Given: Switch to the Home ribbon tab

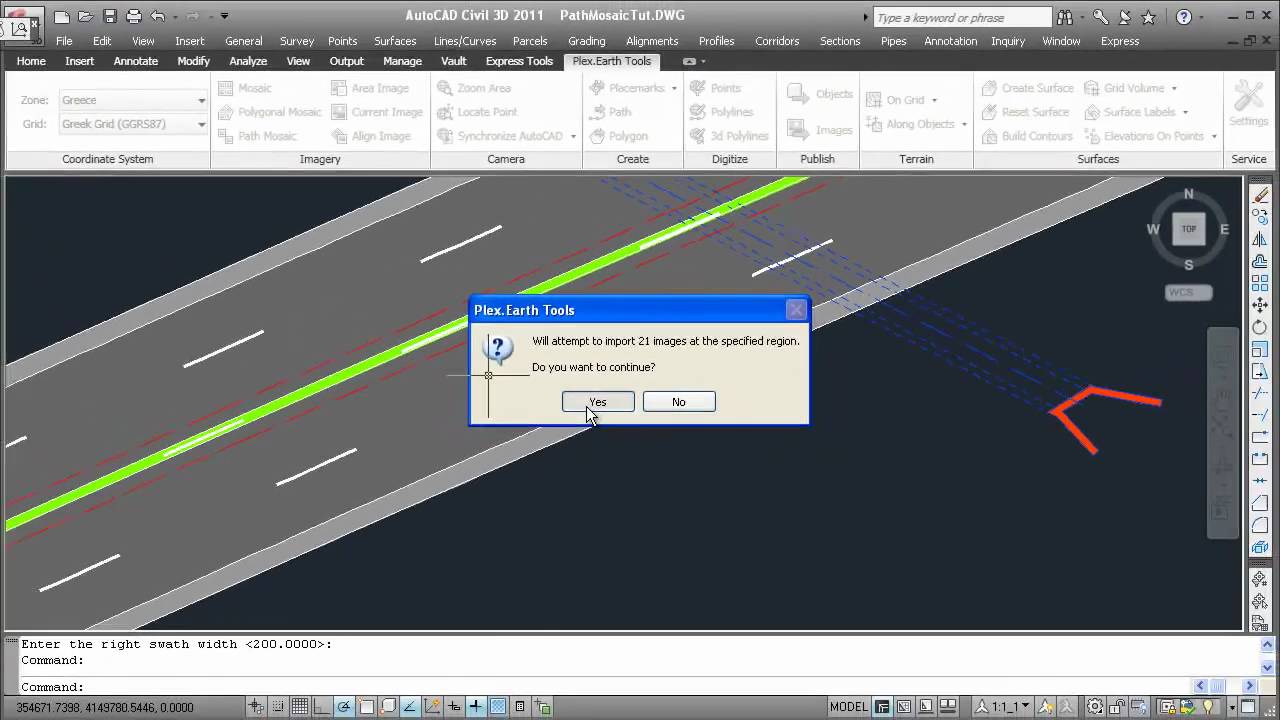Looking at the screenshot, I should click(x=31, y=61).
